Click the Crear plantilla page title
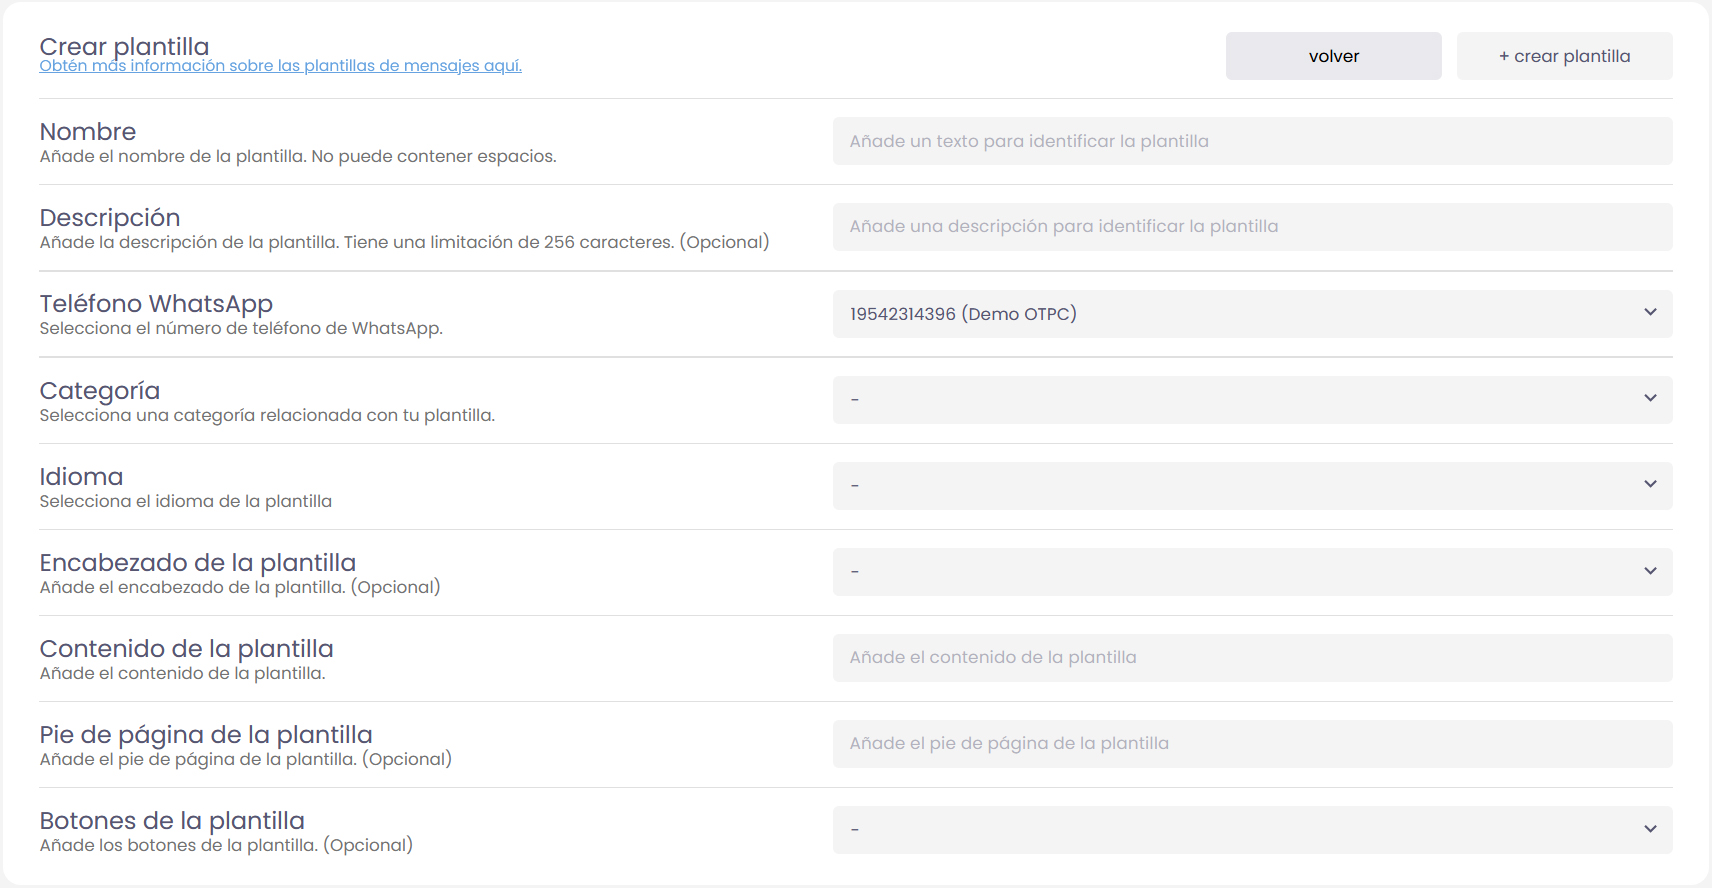This screenshot has height=888, width=1712. (124, 46)
